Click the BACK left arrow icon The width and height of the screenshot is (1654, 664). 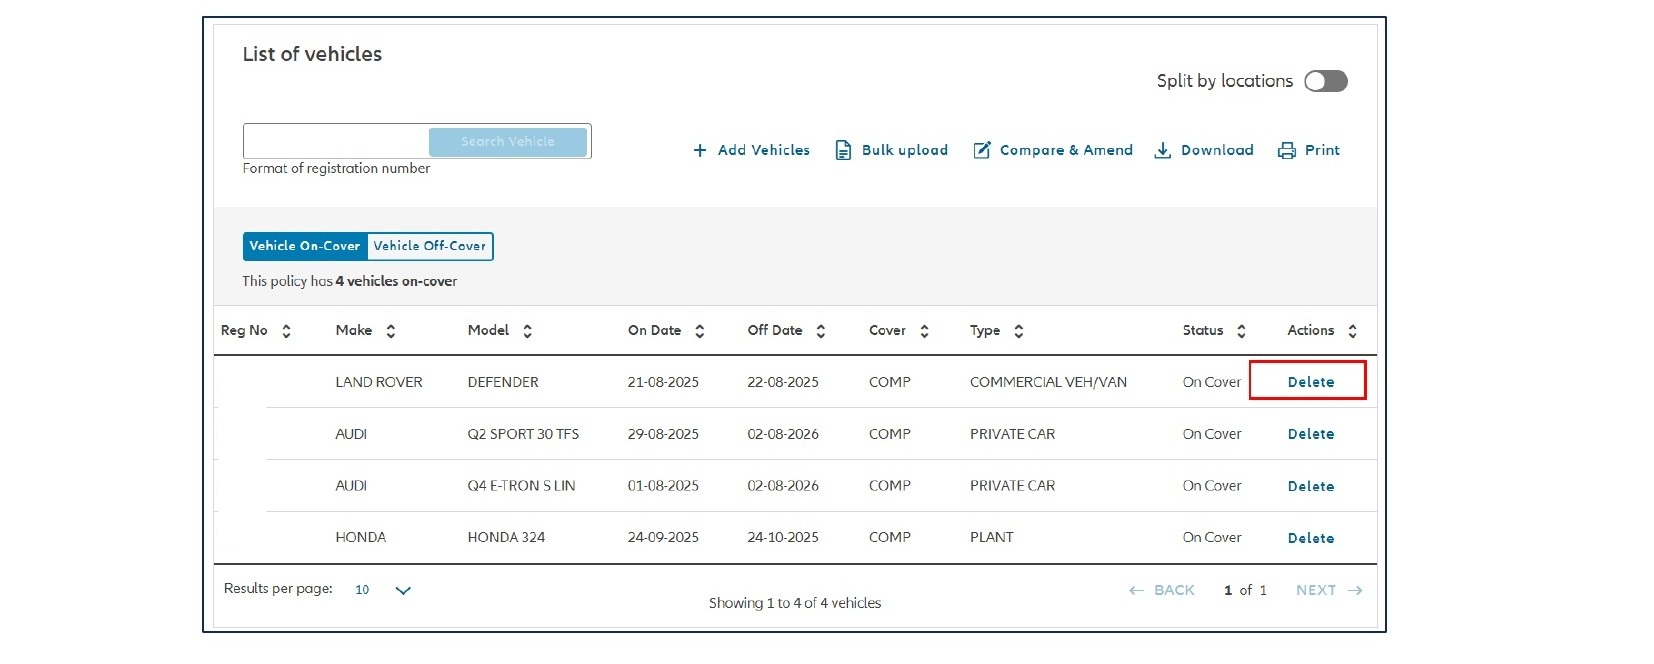(x=1136, y=591)
